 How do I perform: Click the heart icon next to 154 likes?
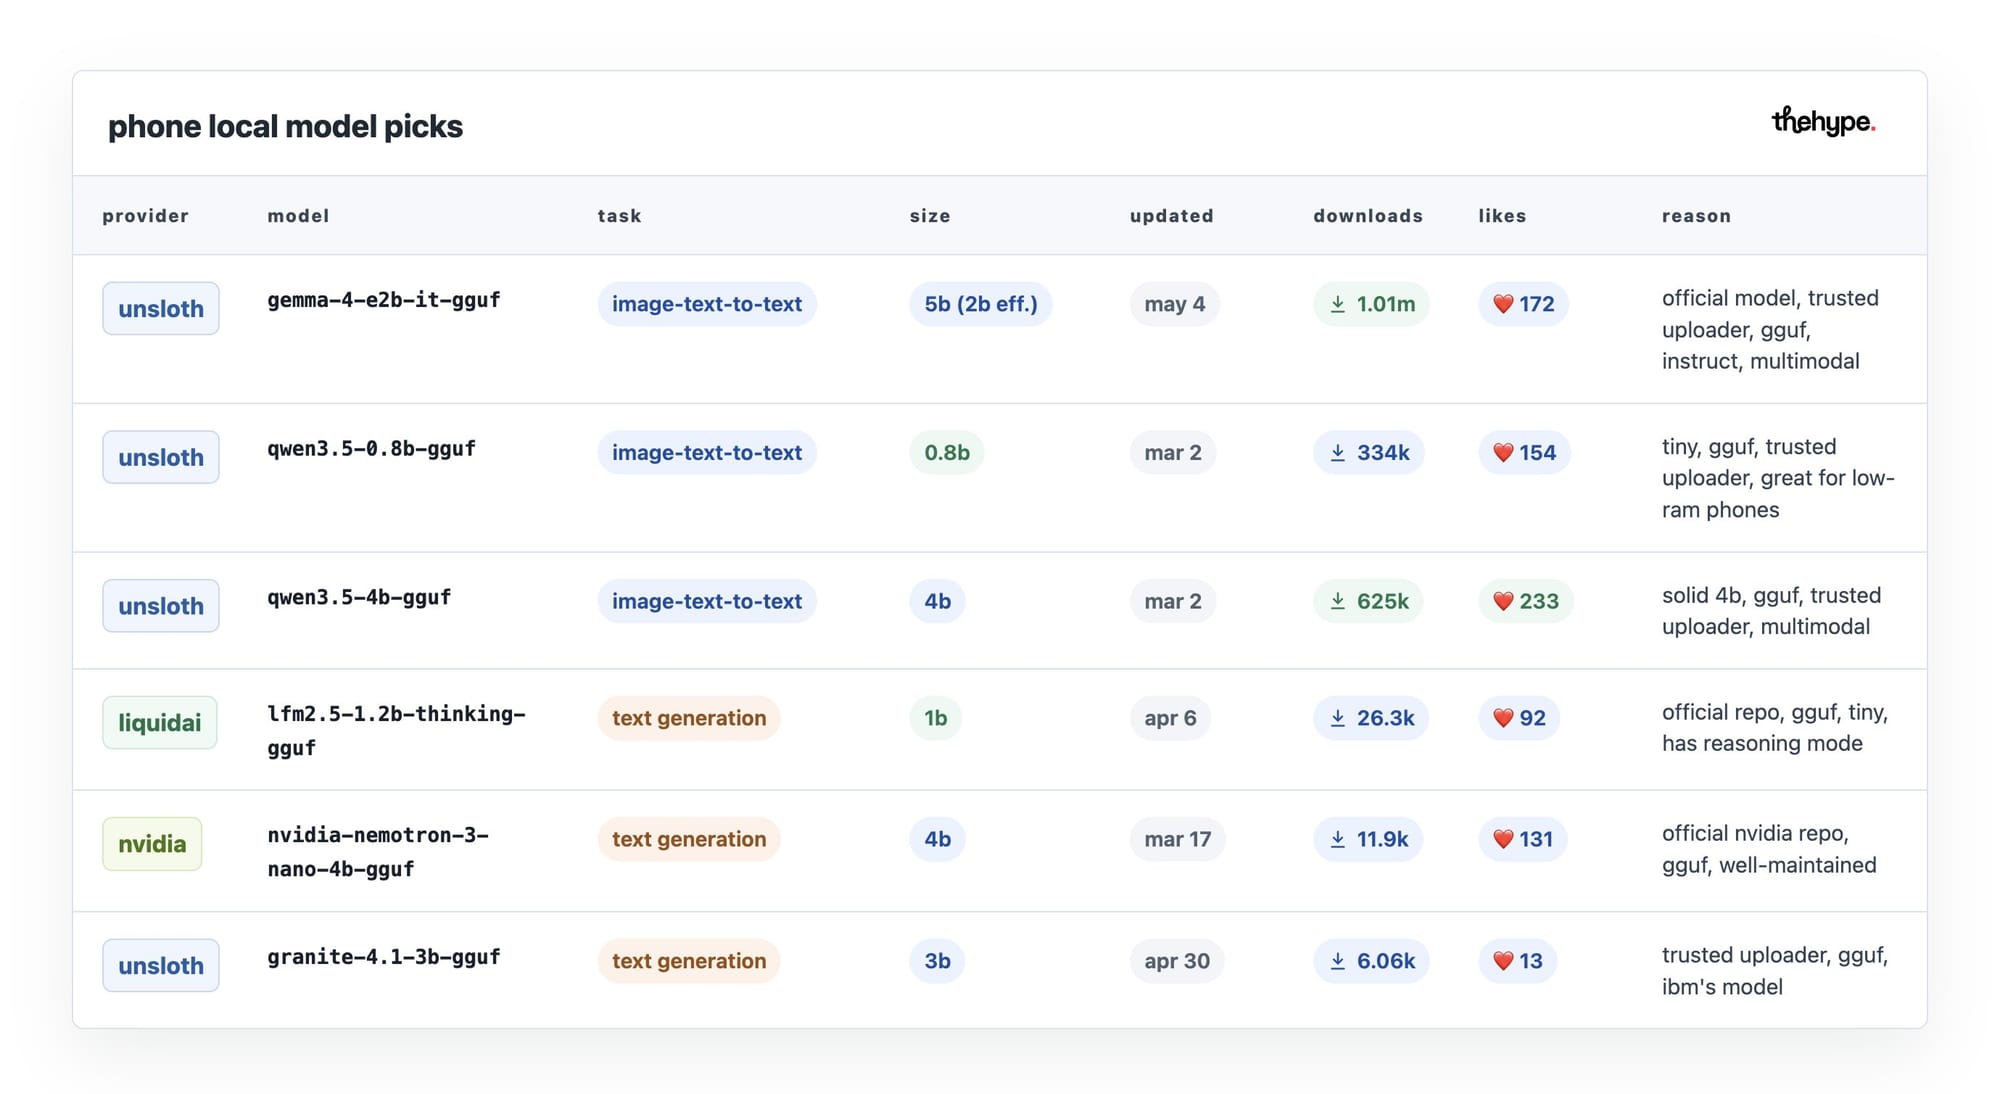[1502, 453]
